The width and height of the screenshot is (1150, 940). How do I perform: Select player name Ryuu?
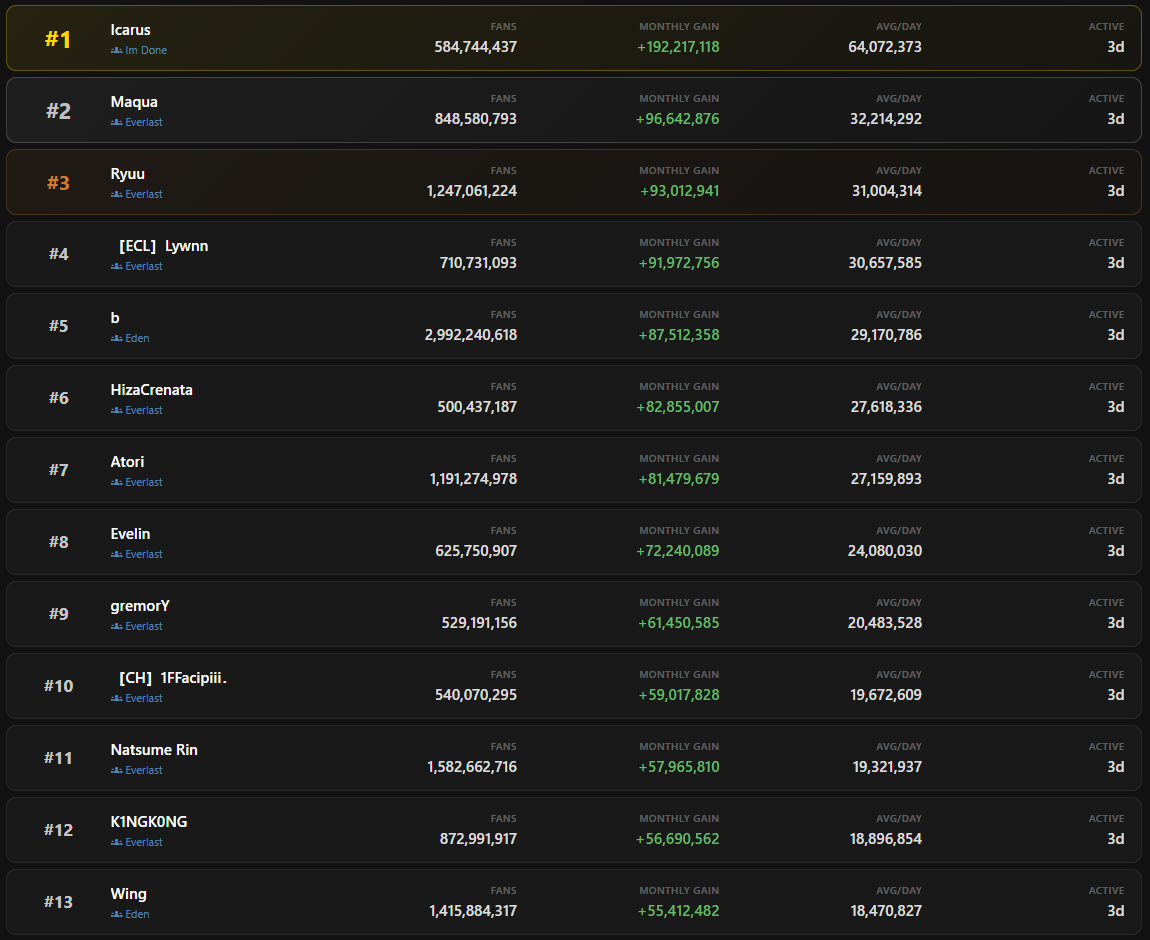tap(128, 174)
